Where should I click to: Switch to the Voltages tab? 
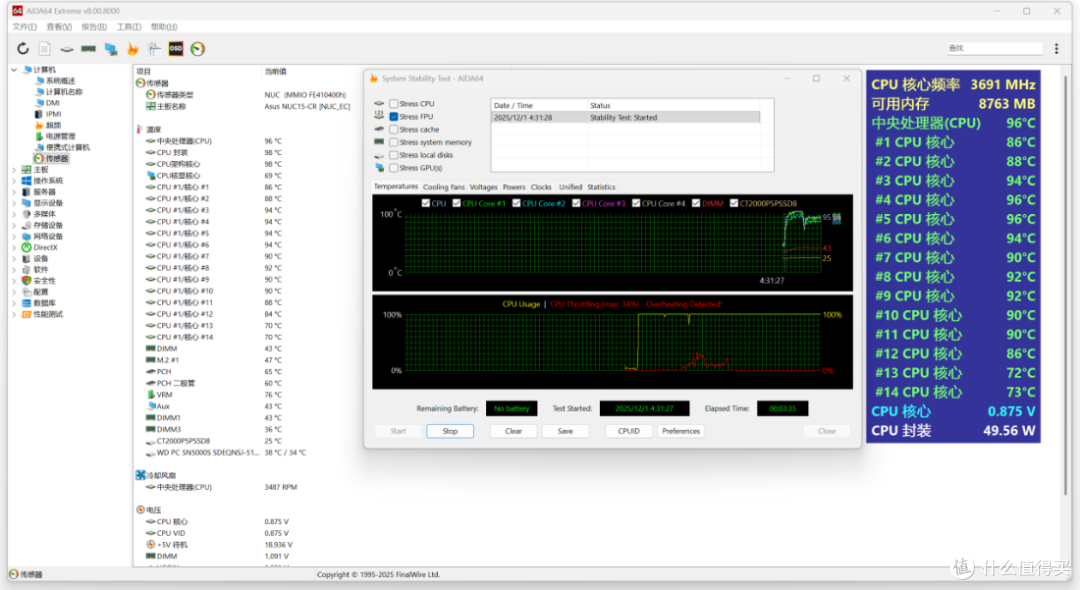(x=484, y=187)
